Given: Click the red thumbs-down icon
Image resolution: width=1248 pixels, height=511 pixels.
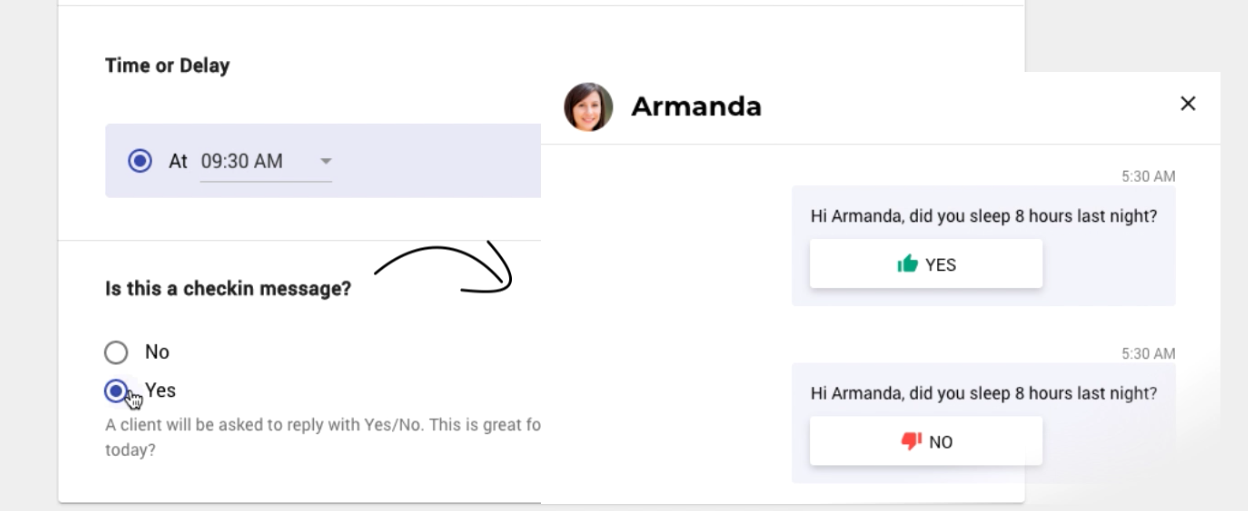Looking at the screenshot, I should 910,441.
